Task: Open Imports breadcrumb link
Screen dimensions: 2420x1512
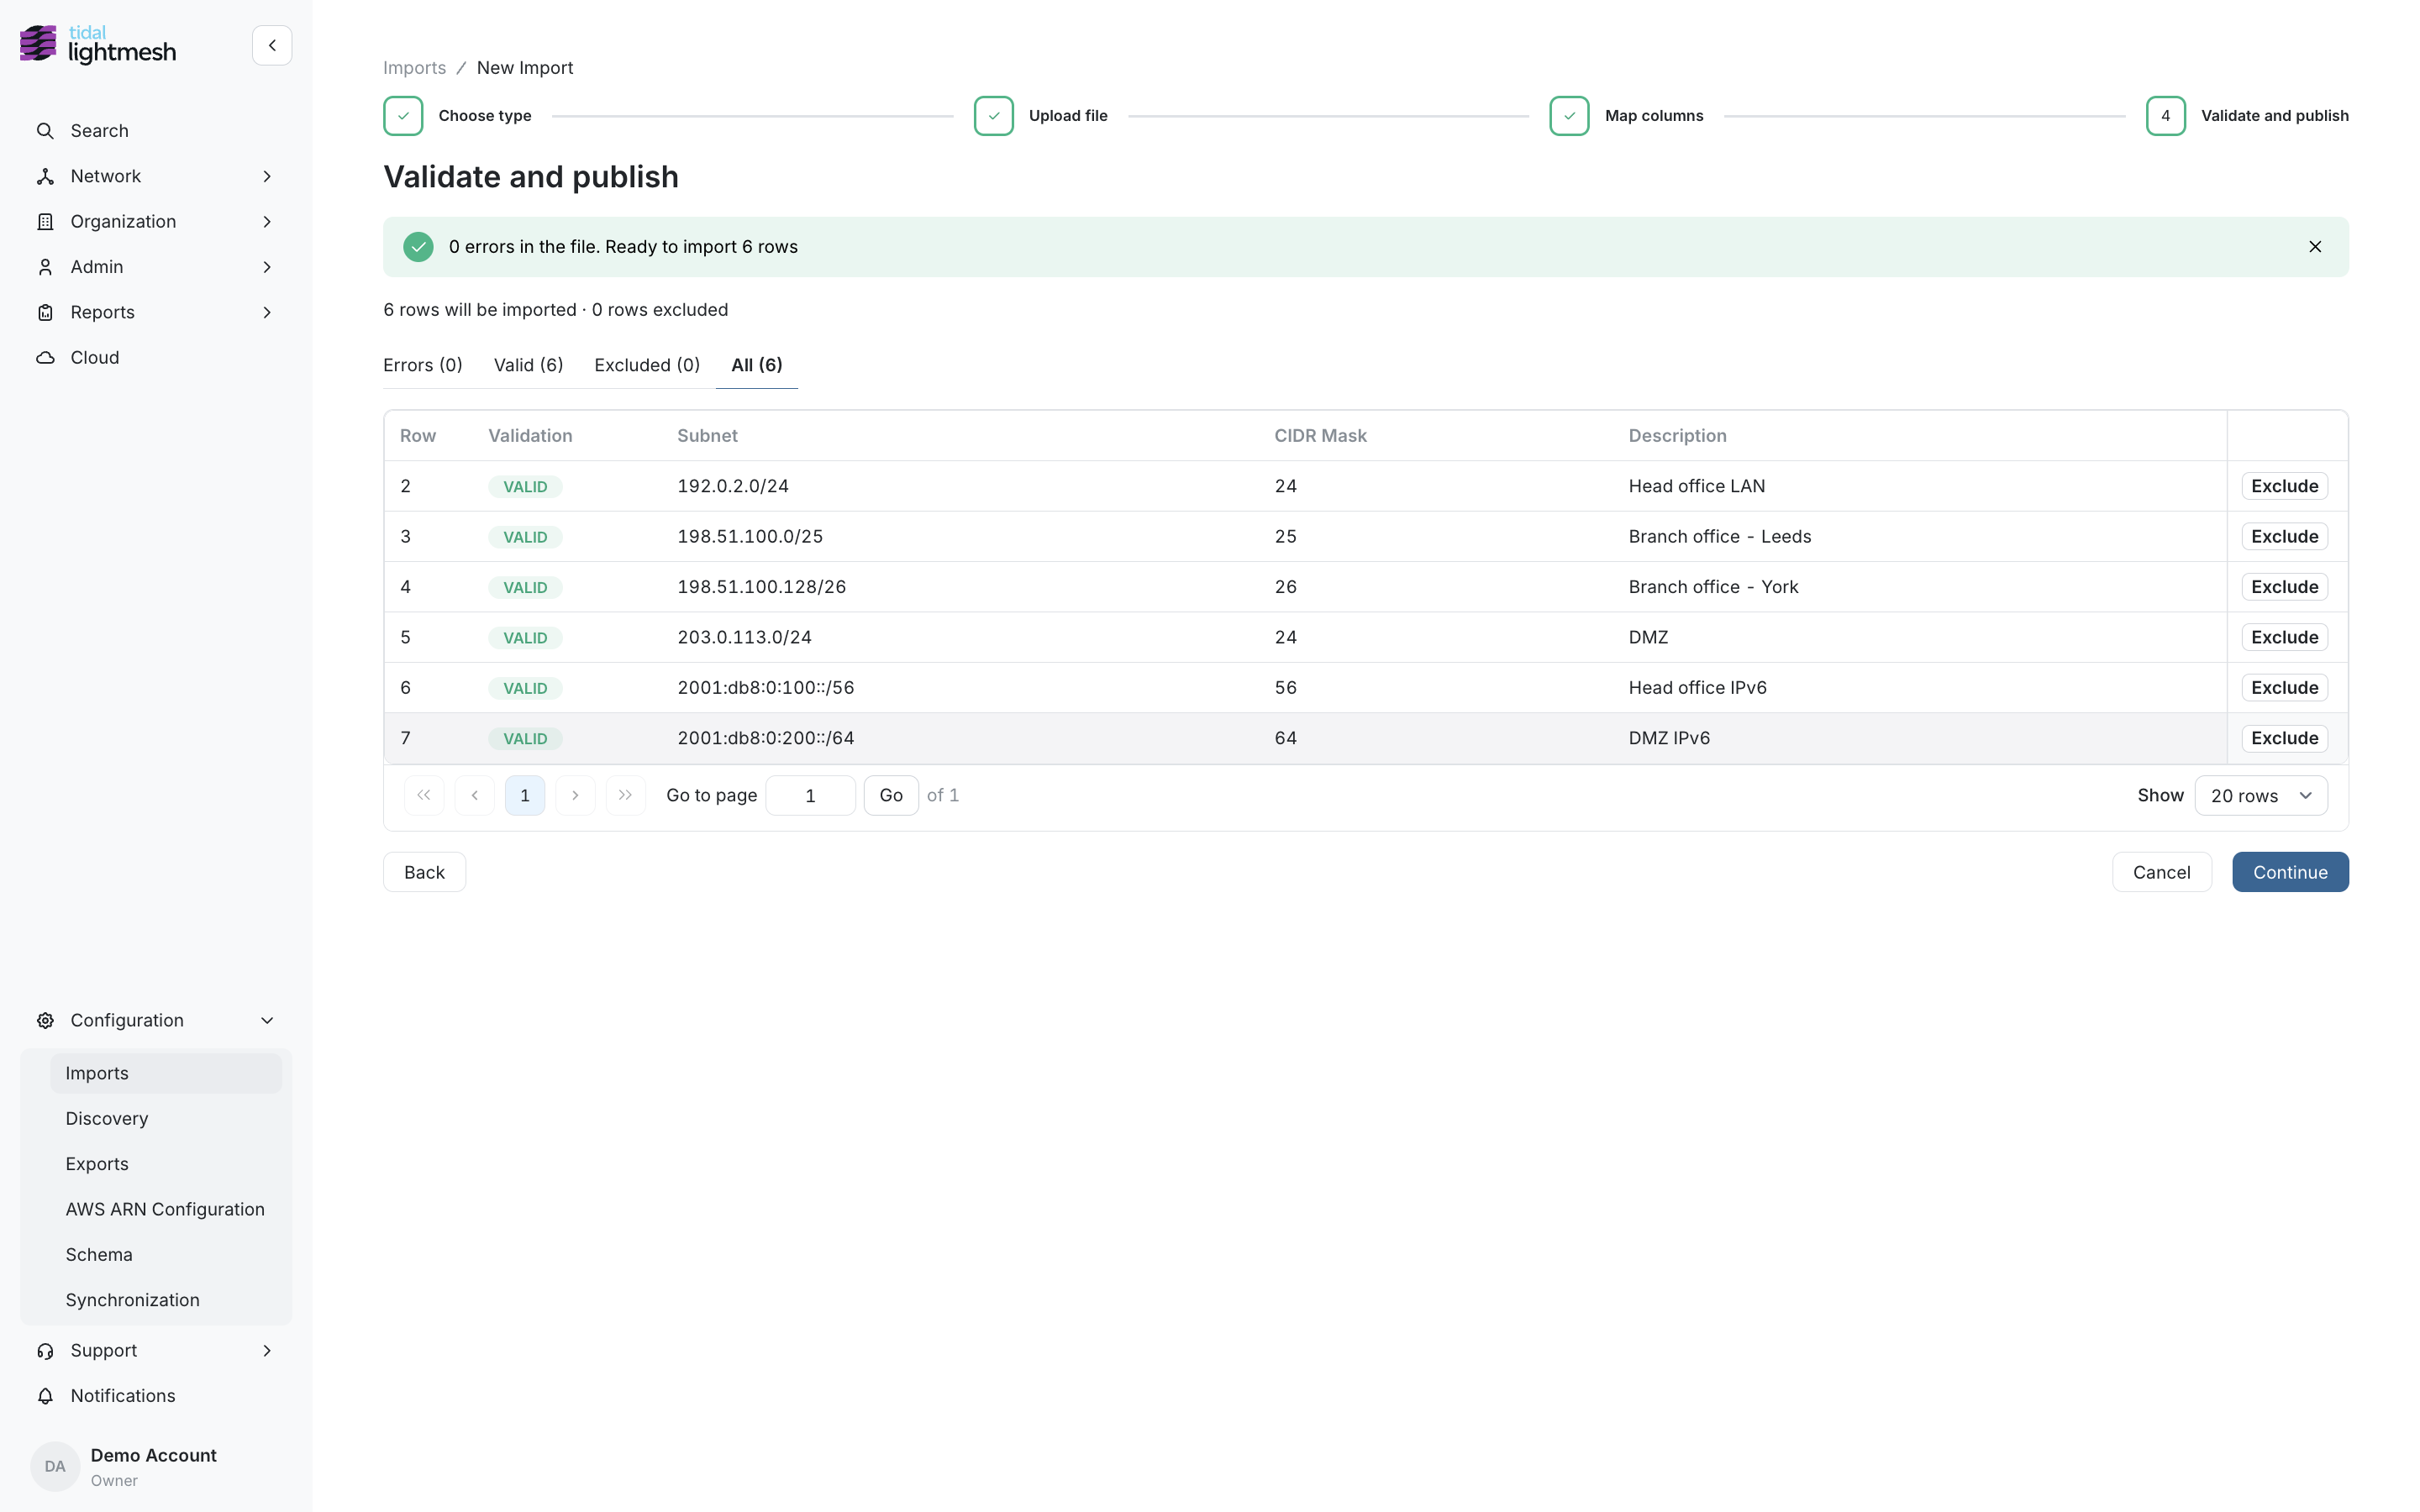Action: 414,68
